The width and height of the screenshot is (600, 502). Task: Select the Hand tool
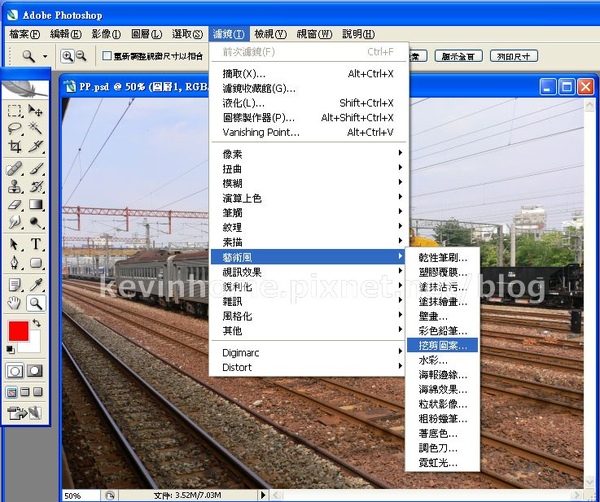[15, 303]
